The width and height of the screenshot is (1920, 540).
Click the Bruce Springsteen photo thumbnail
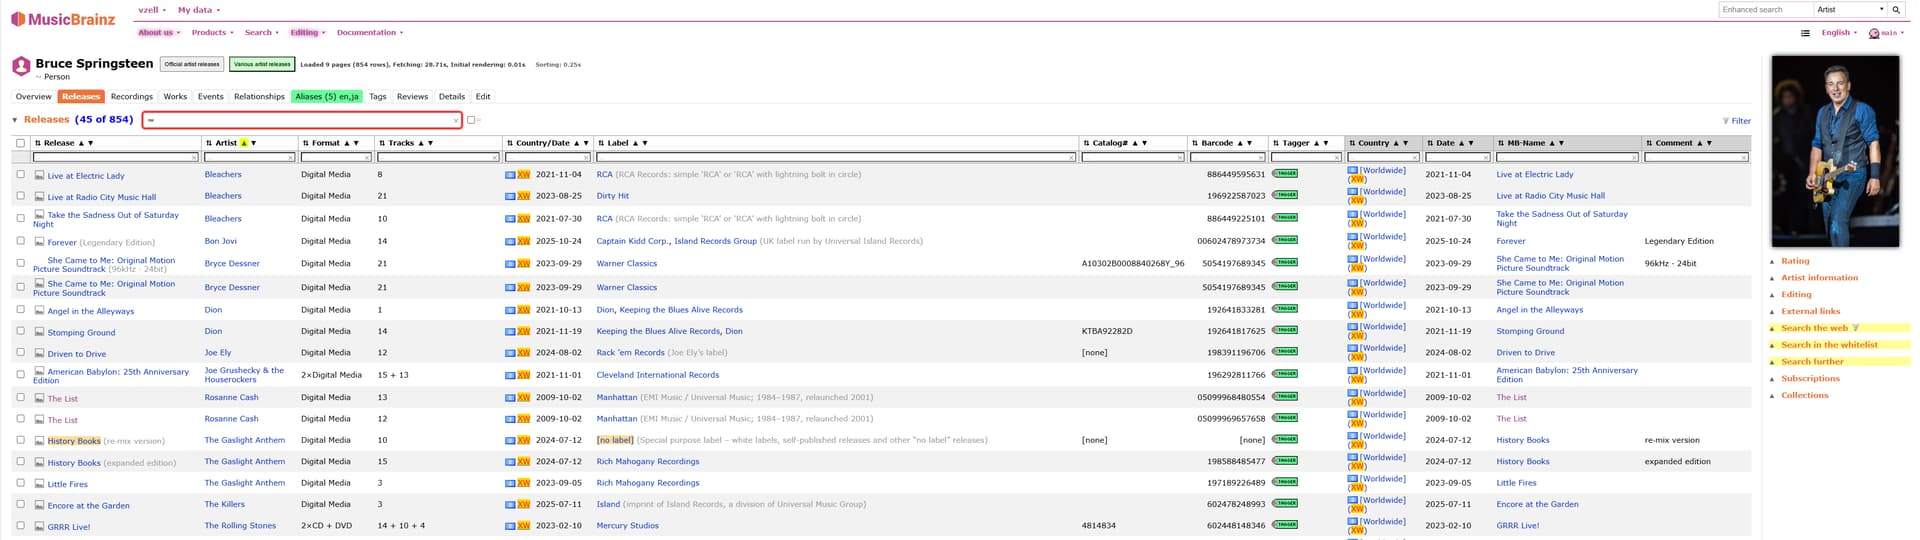(1834, 151)
